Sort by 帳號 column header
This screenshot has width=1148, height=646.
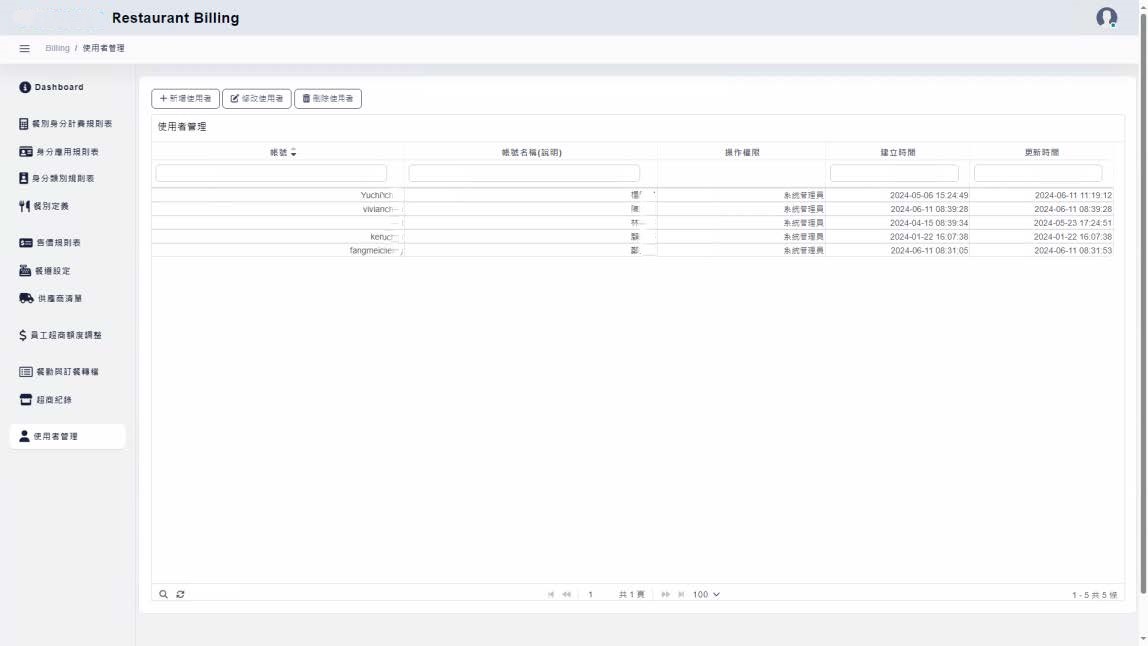coord(278,152)
